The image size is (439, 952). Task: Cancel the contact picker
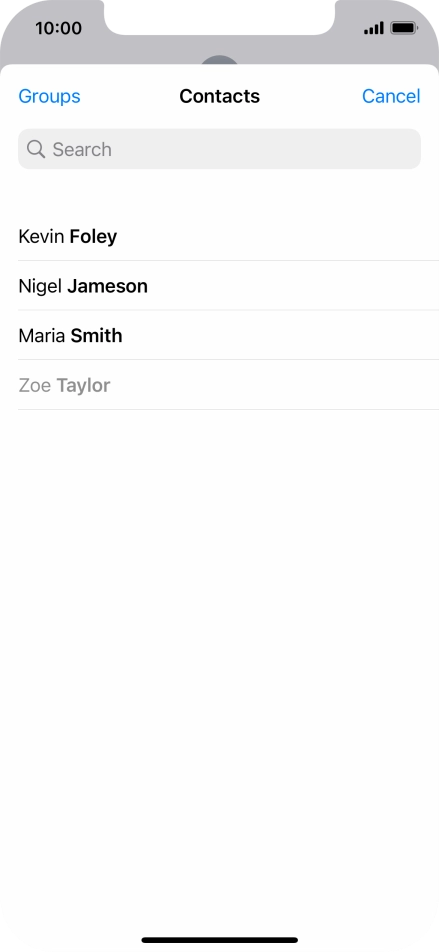tap(391, 96)
